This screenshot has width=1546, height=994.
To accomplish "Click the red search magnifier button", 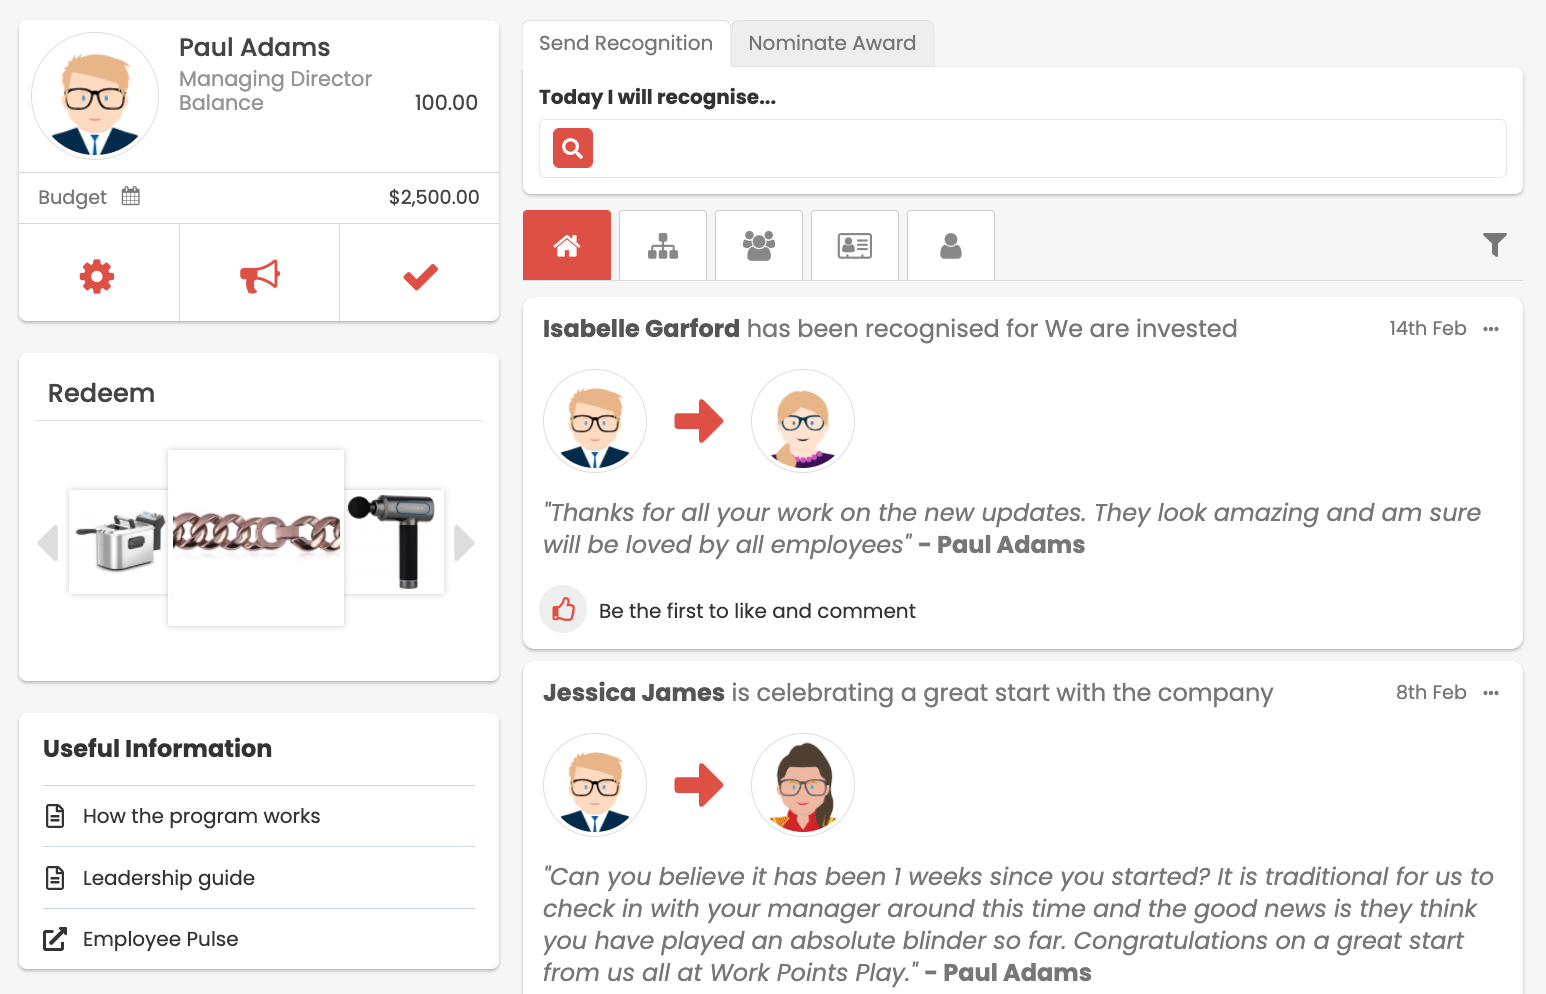I will coord(573,148).
